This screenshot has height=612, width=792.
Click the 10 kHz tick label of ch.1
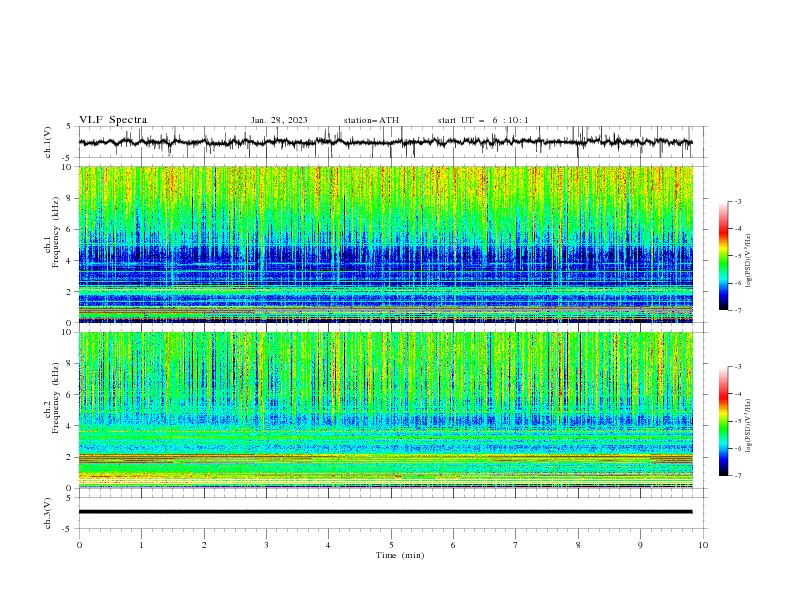[x=68, y=167]
